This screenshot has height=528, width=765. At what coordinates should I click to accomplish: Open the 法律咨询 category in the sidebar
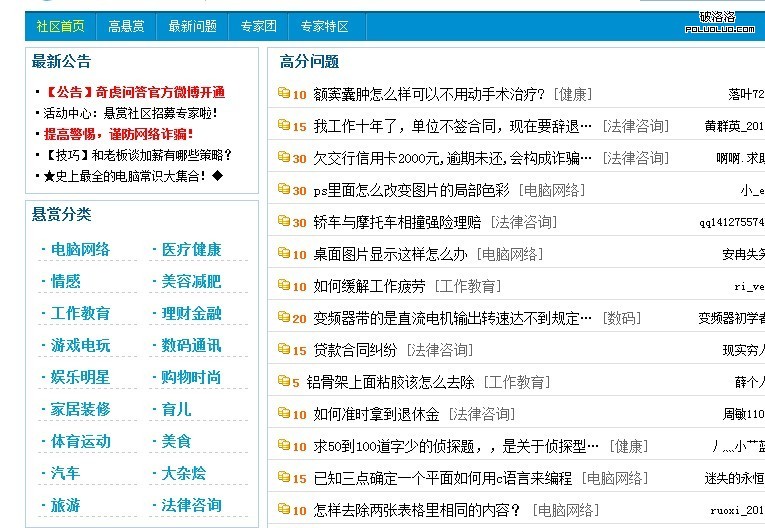[x=191, y=505]
